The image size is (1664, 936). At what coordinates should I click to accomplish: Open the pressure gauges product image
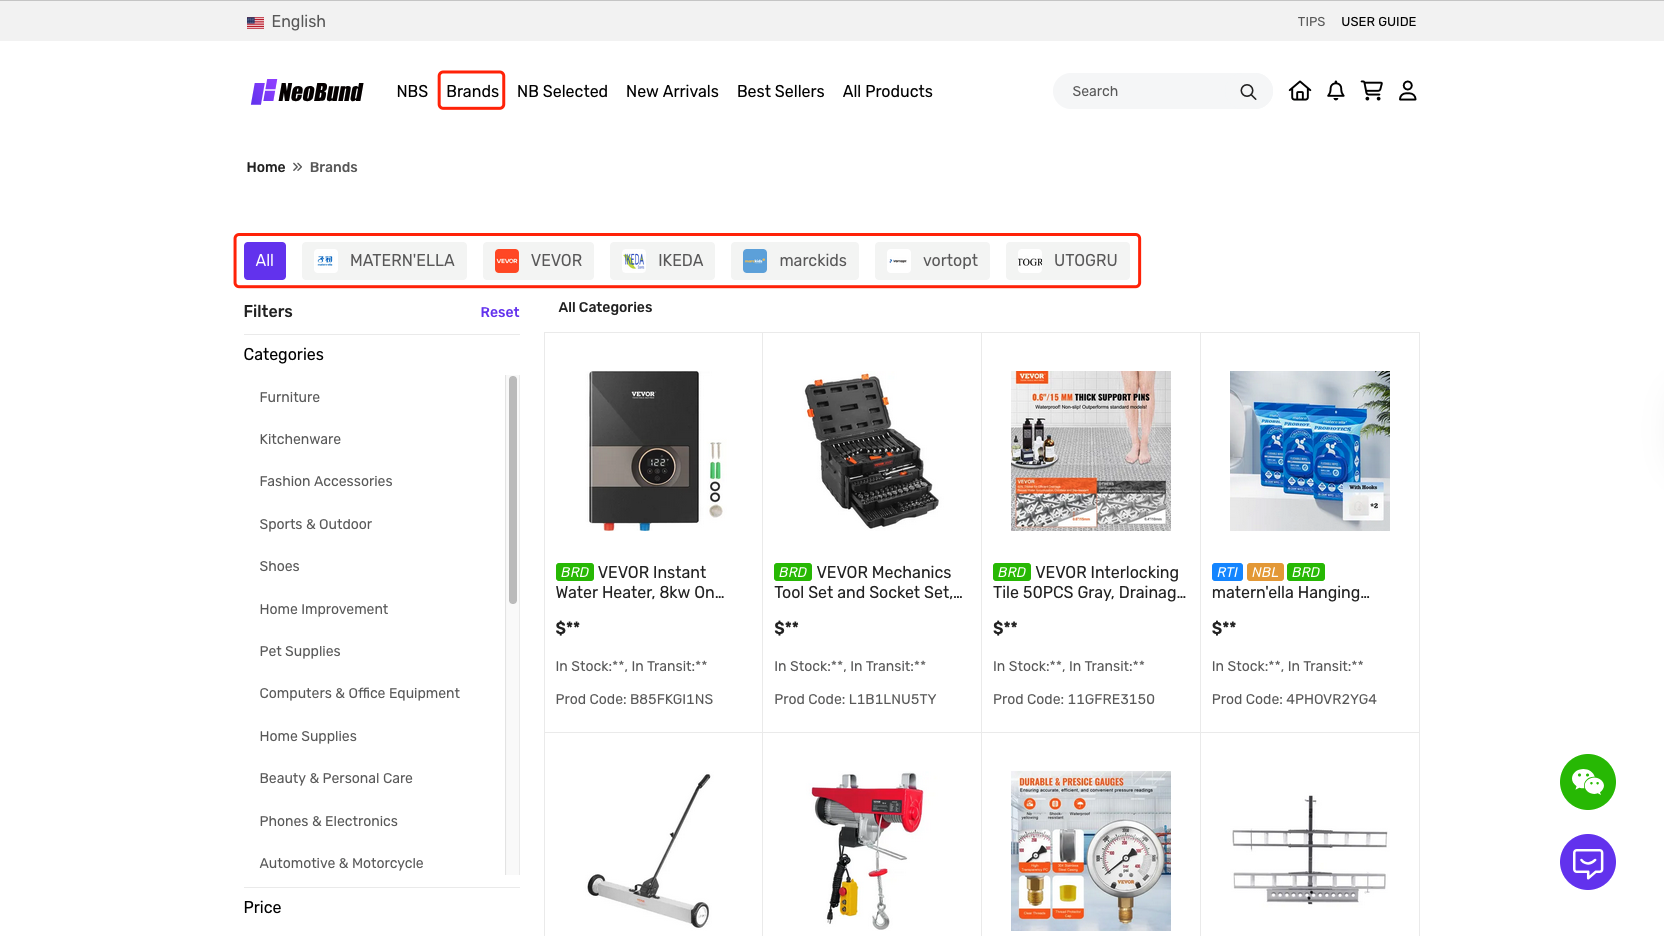coord(1091,851)
